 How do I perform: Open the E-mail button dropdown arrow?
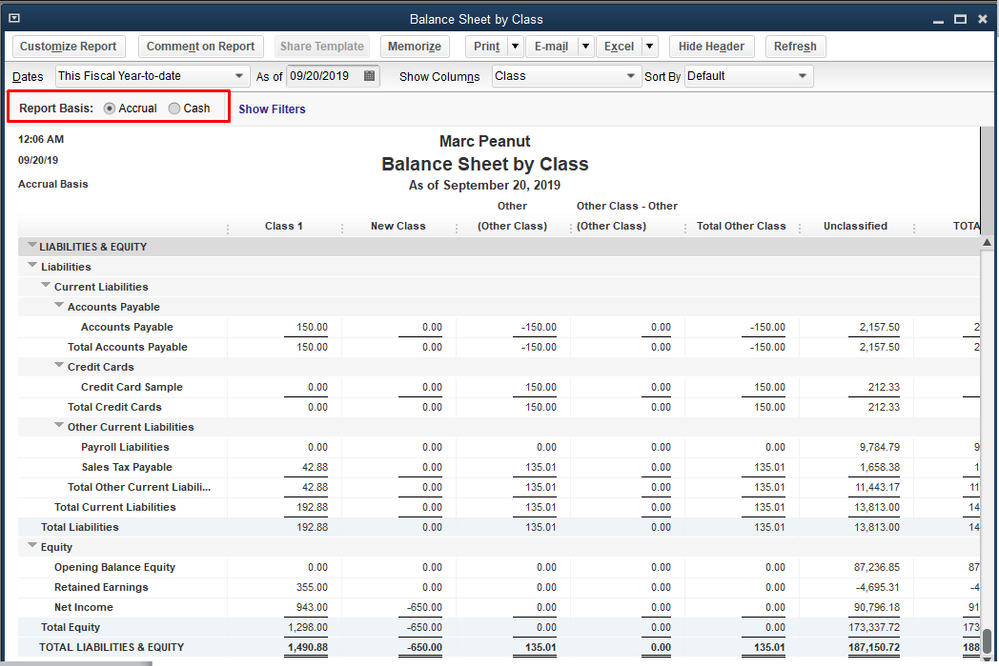(584, 46)
